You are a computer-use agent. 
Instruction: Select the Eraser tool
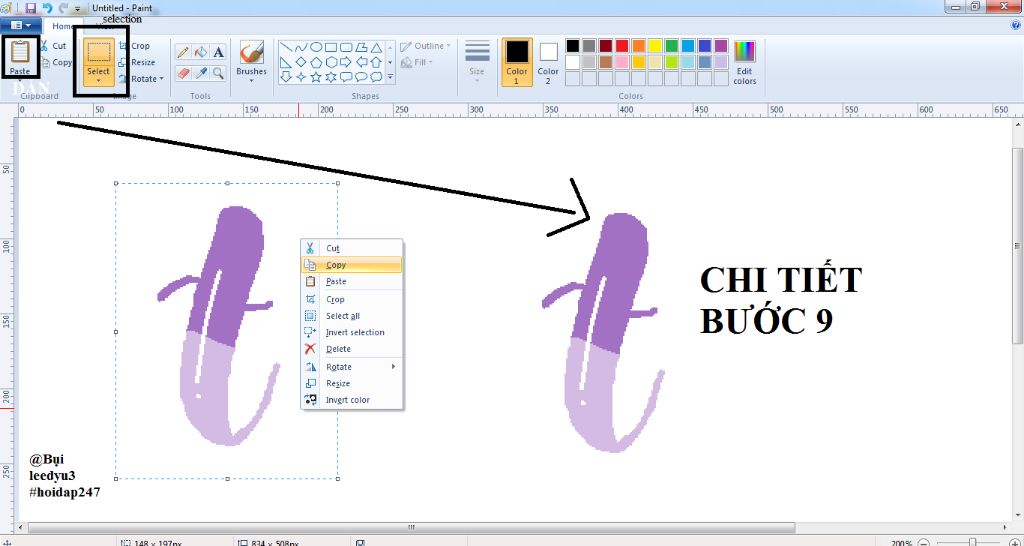(x=184, y=72)
